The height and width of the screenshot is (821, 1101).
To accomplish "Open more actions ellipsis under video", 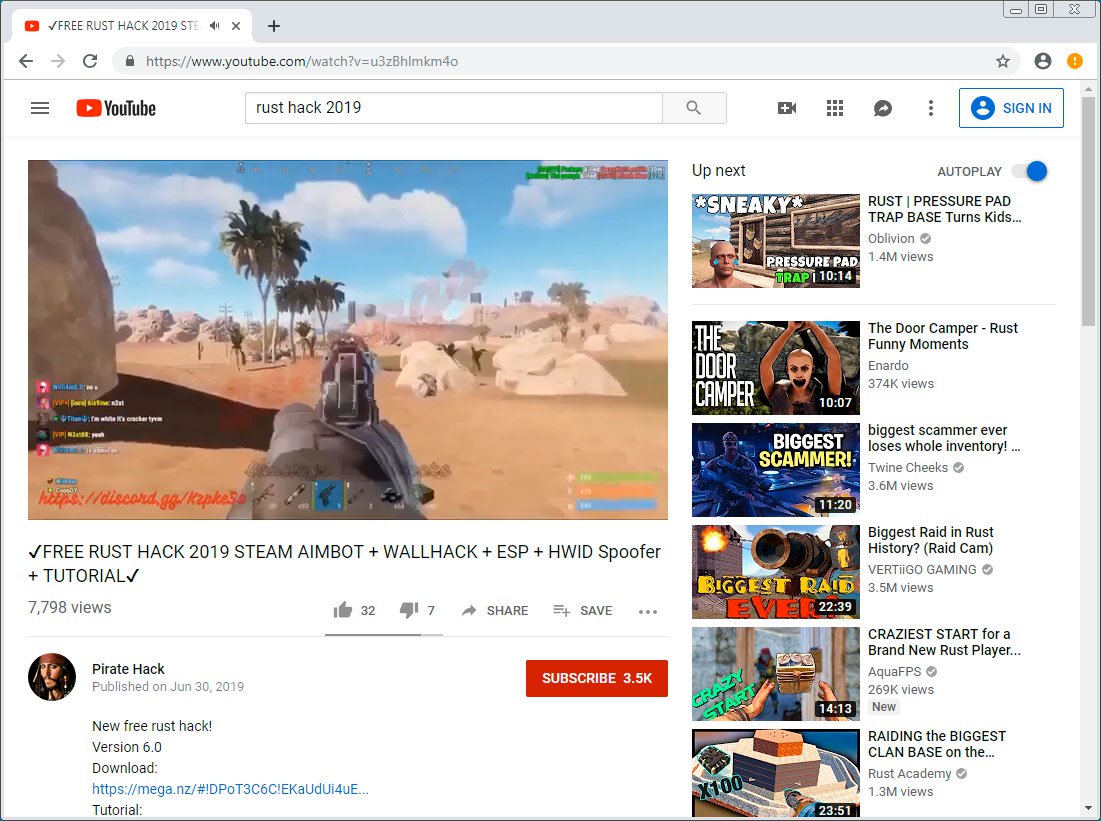I will pos(647,612).
